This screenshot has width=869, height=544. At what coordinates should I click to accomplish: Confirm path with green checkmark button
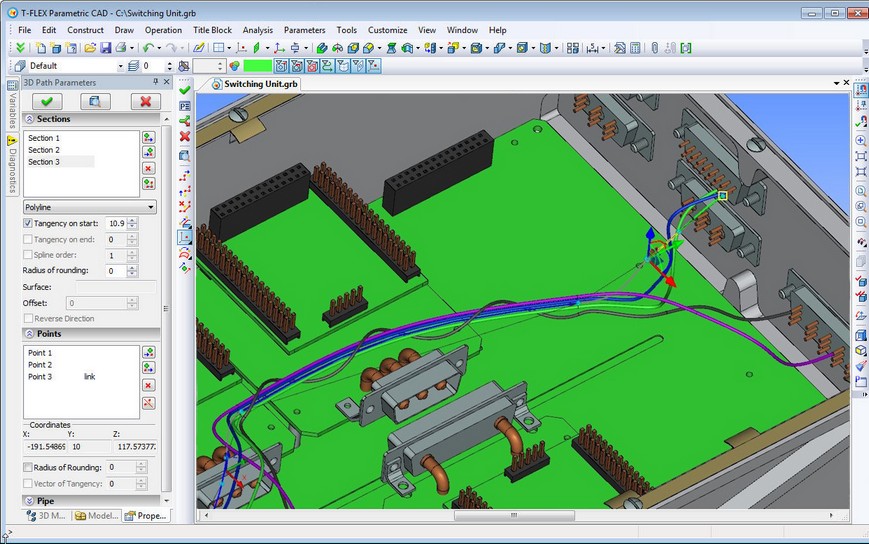46,101
